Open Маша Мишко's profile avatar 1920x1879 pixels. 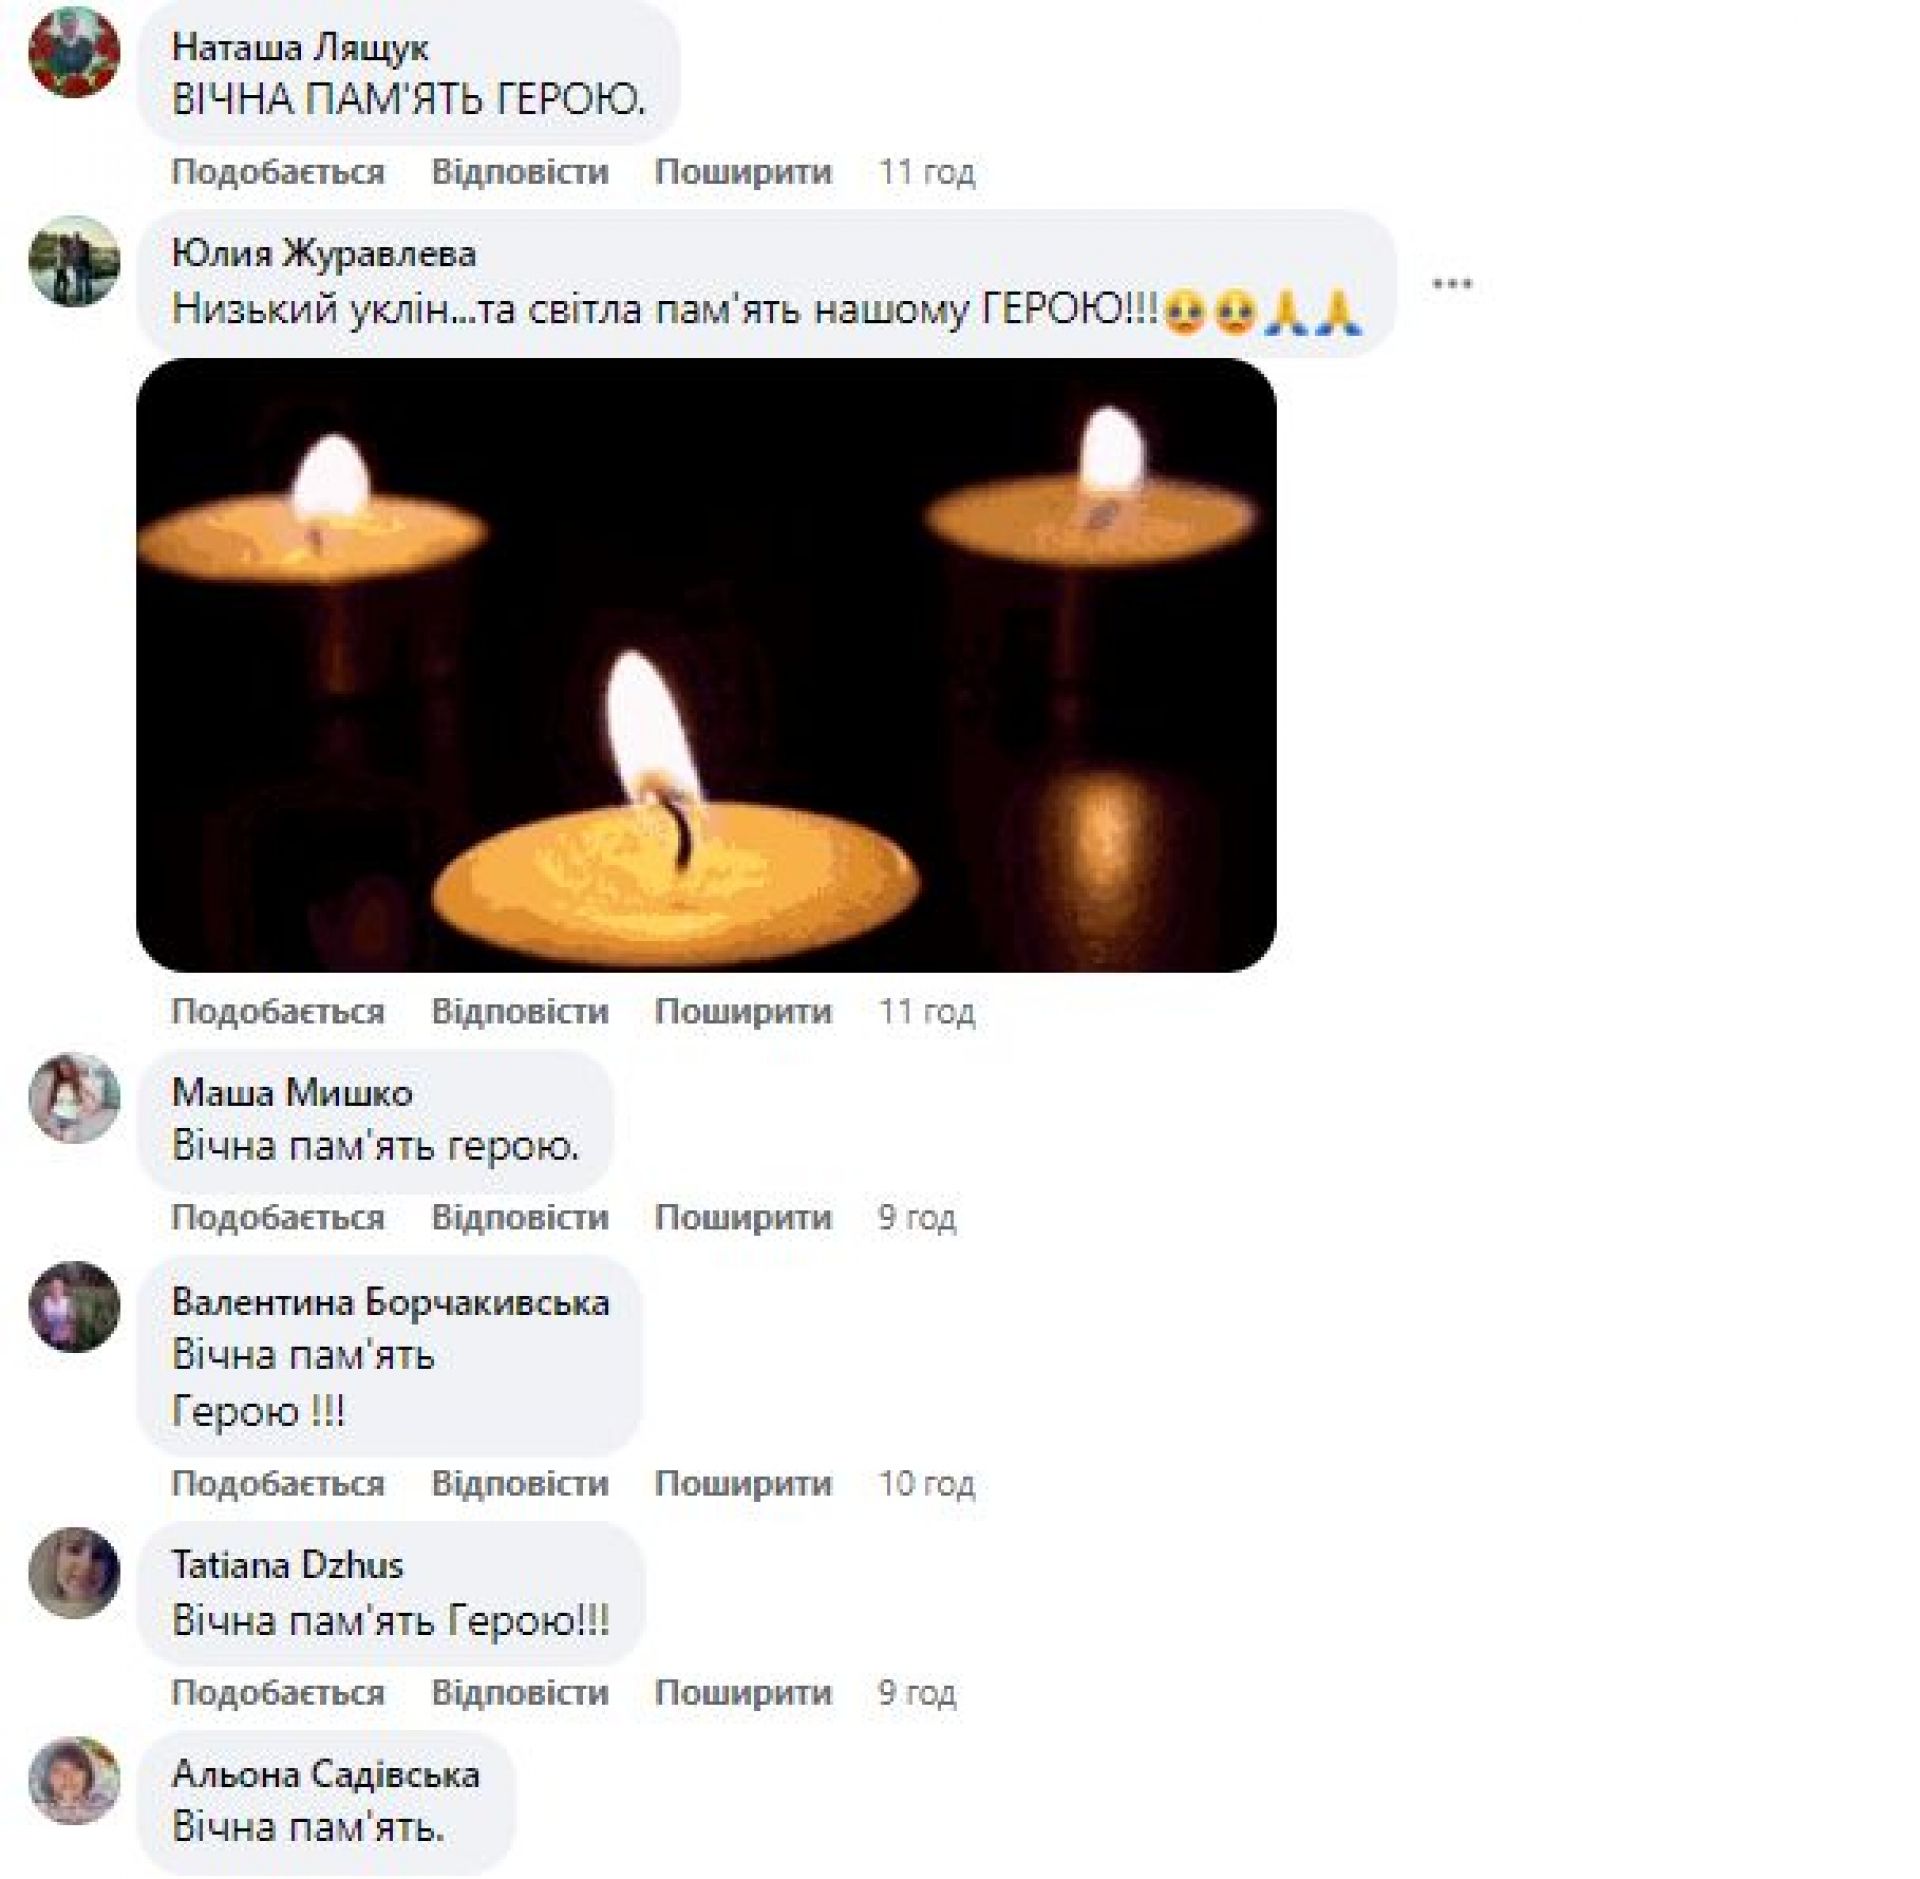74,1098
